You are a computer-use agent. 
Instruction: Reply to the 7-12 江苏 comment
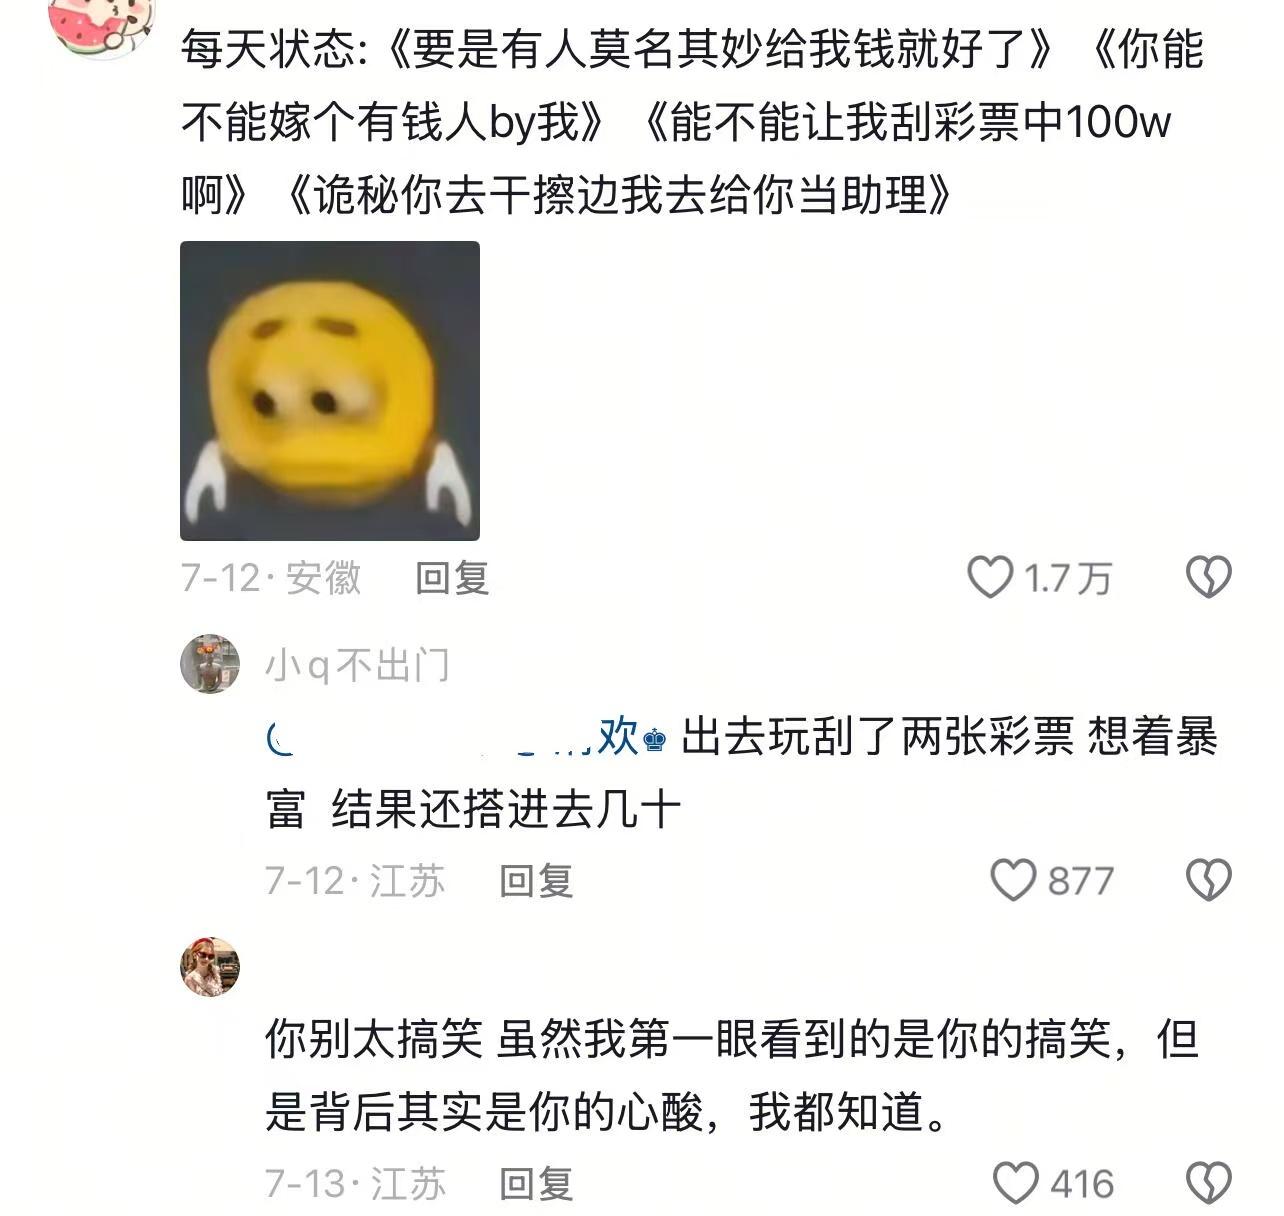click(x=536, y=881)
